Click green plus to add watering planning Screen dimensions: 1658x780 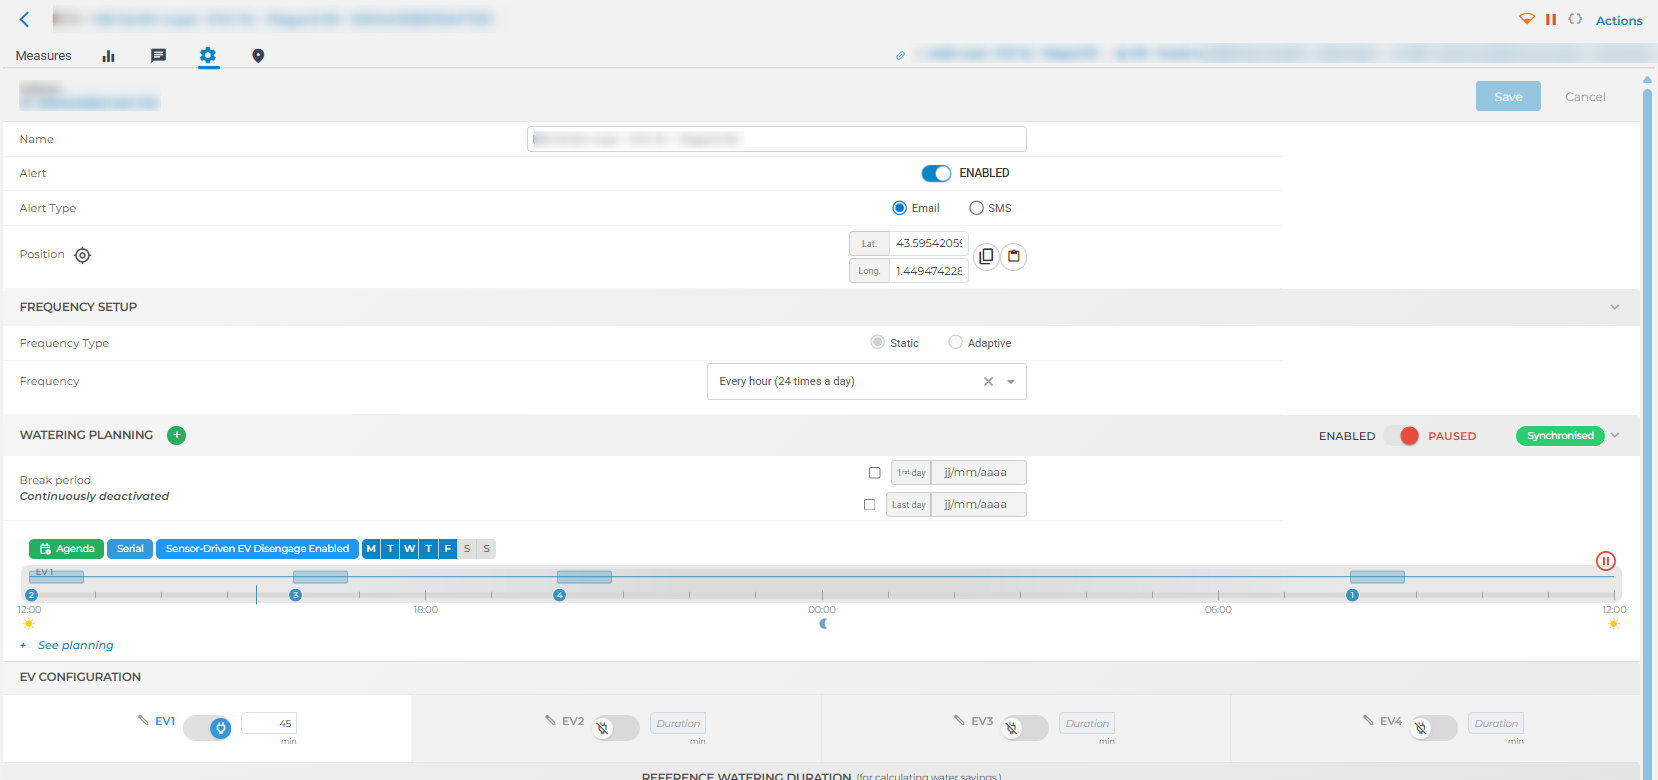tap(177, 435)
